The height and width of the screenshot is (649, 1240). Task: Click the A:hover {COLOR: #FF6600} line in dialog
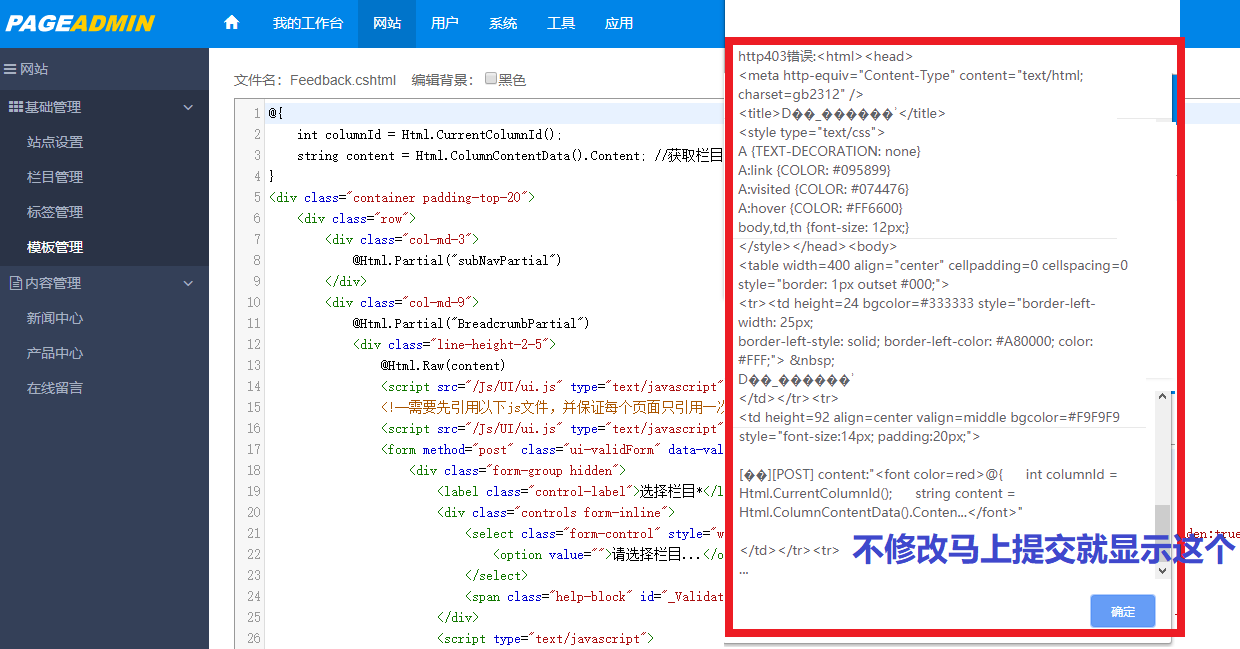821,208
